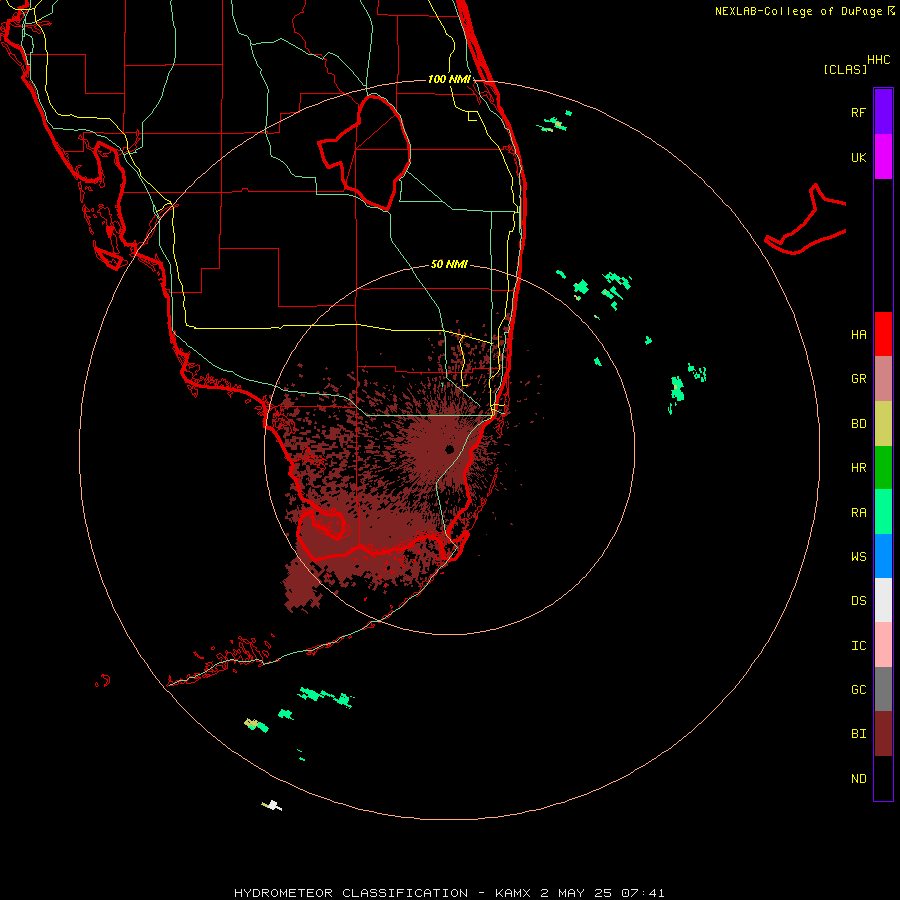Click the UK magenta legend swatch
The image size is (900, 900).
tap(883, 157)
